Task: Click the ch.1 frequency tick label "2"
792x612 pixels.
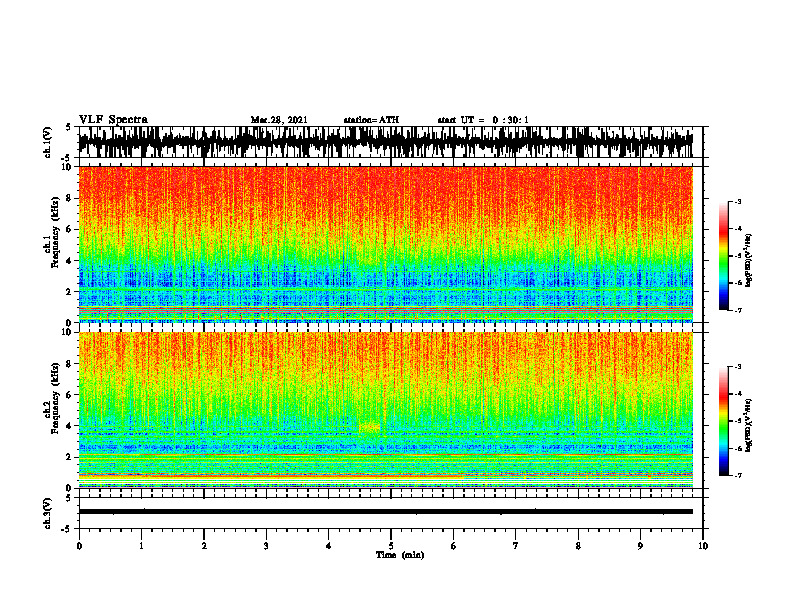Action: [69, 292]
